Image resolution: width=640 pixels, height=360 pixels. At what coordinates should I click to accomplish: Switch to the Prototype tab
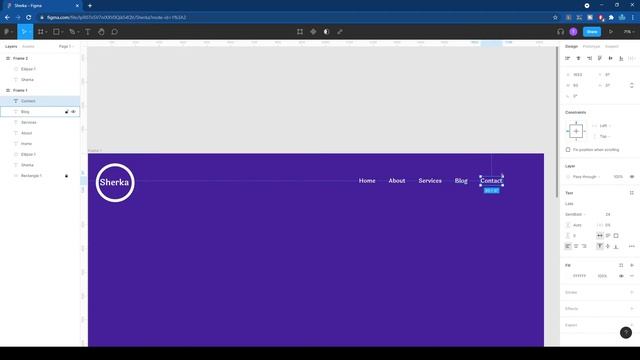tap(591, 47)
